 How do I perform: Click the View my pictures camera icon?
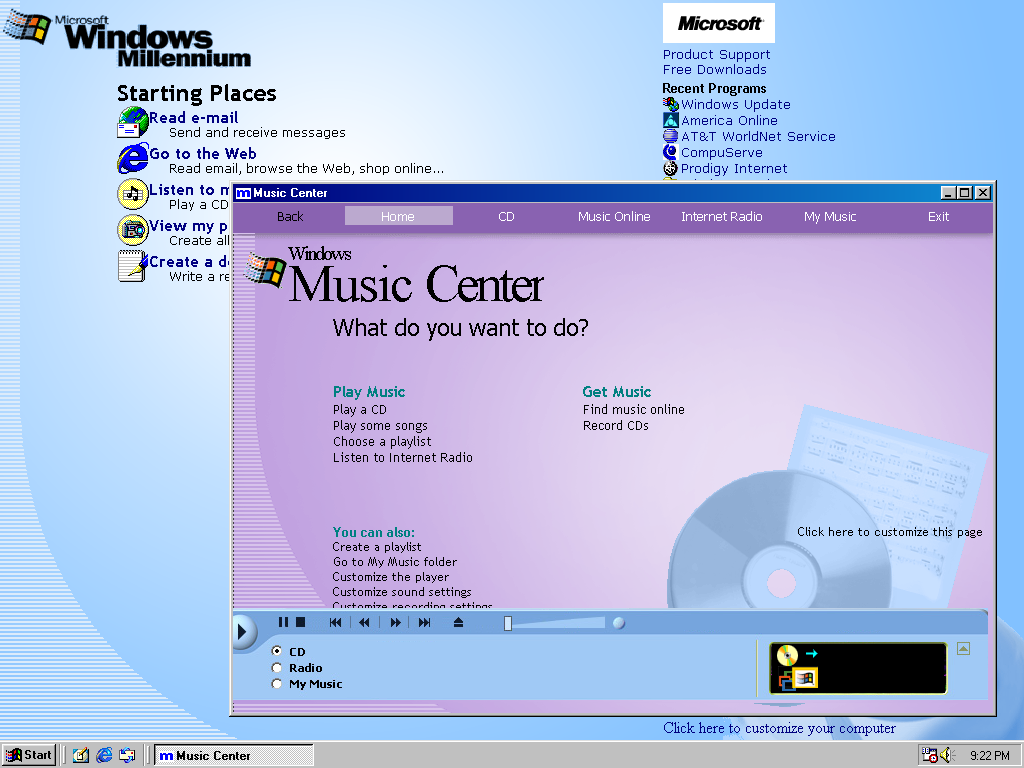click(133, 229)
